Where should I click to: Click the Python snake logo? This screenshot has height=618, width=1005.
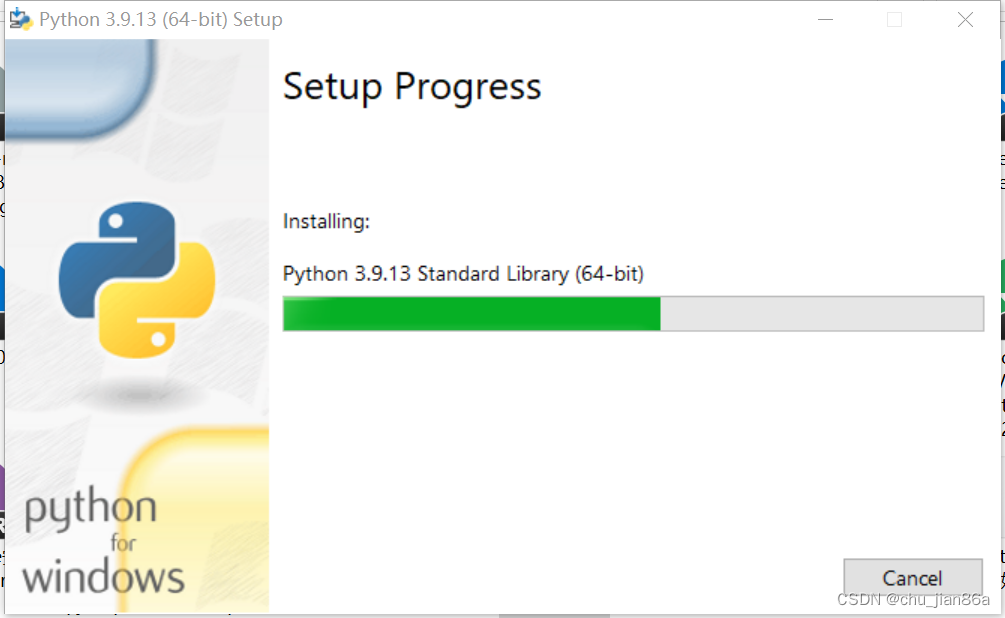click(x=137, y=280)
